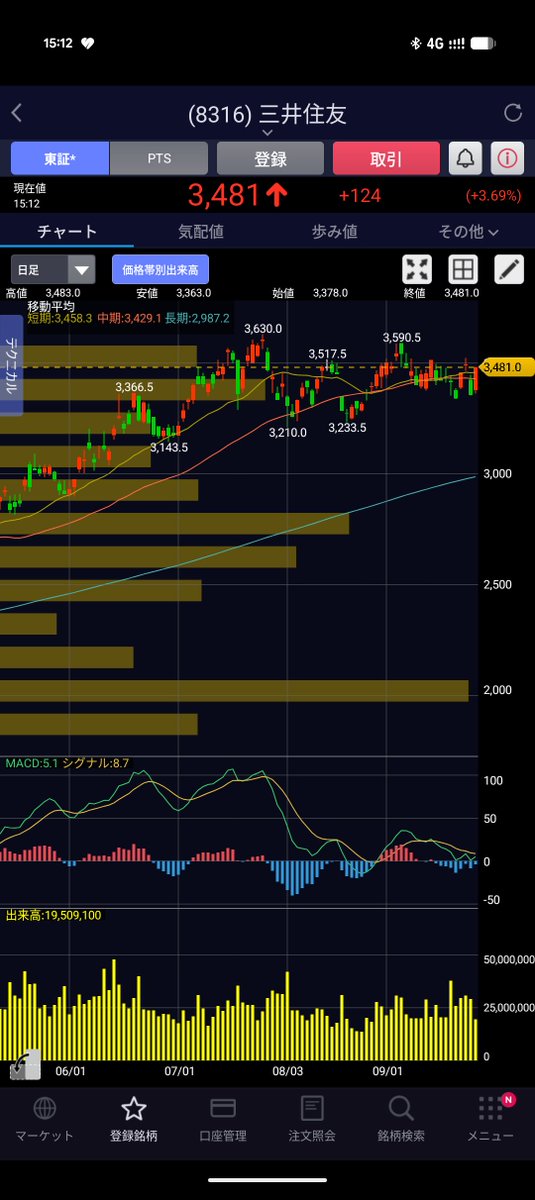This screenshot has height=1200, width=535.
Task: Tap the current price 3,481
Action: tap(239, 195)
